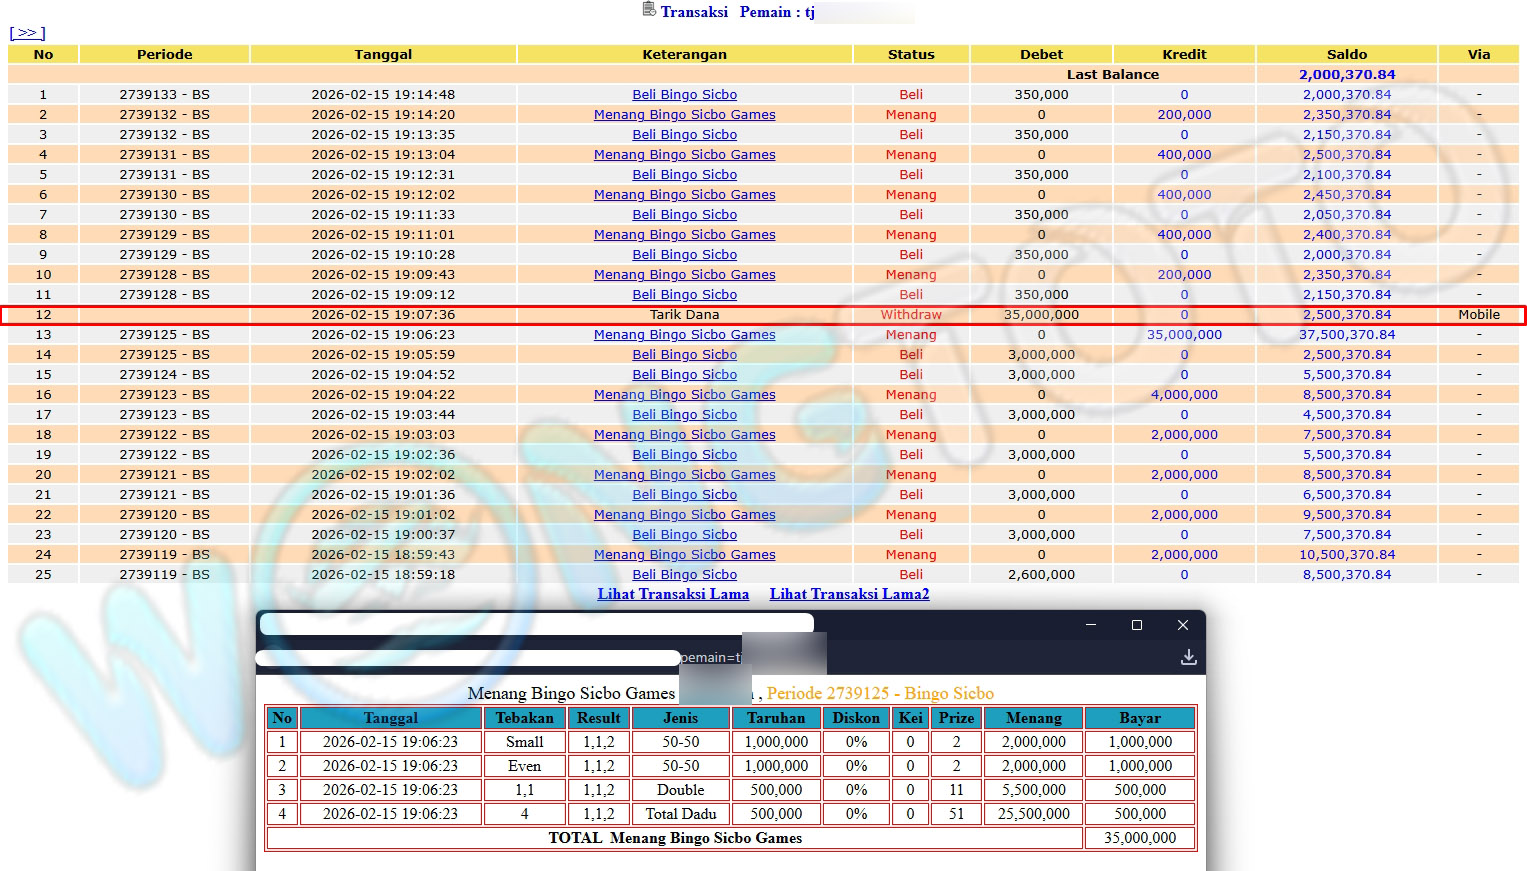Open Menang Bingo Sicbo Games for row 13
This screenshot has height=871, width=1527.
tap(684, 335)
